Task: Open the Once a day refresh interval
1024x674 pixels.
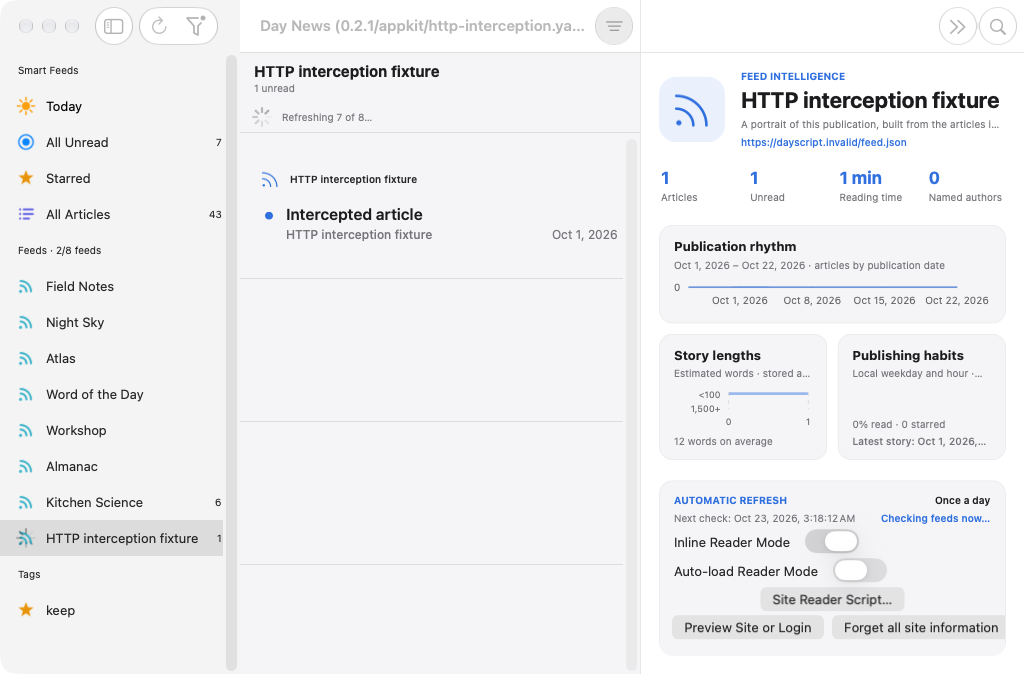Action: pyautogui.click(x=962, y=500)
